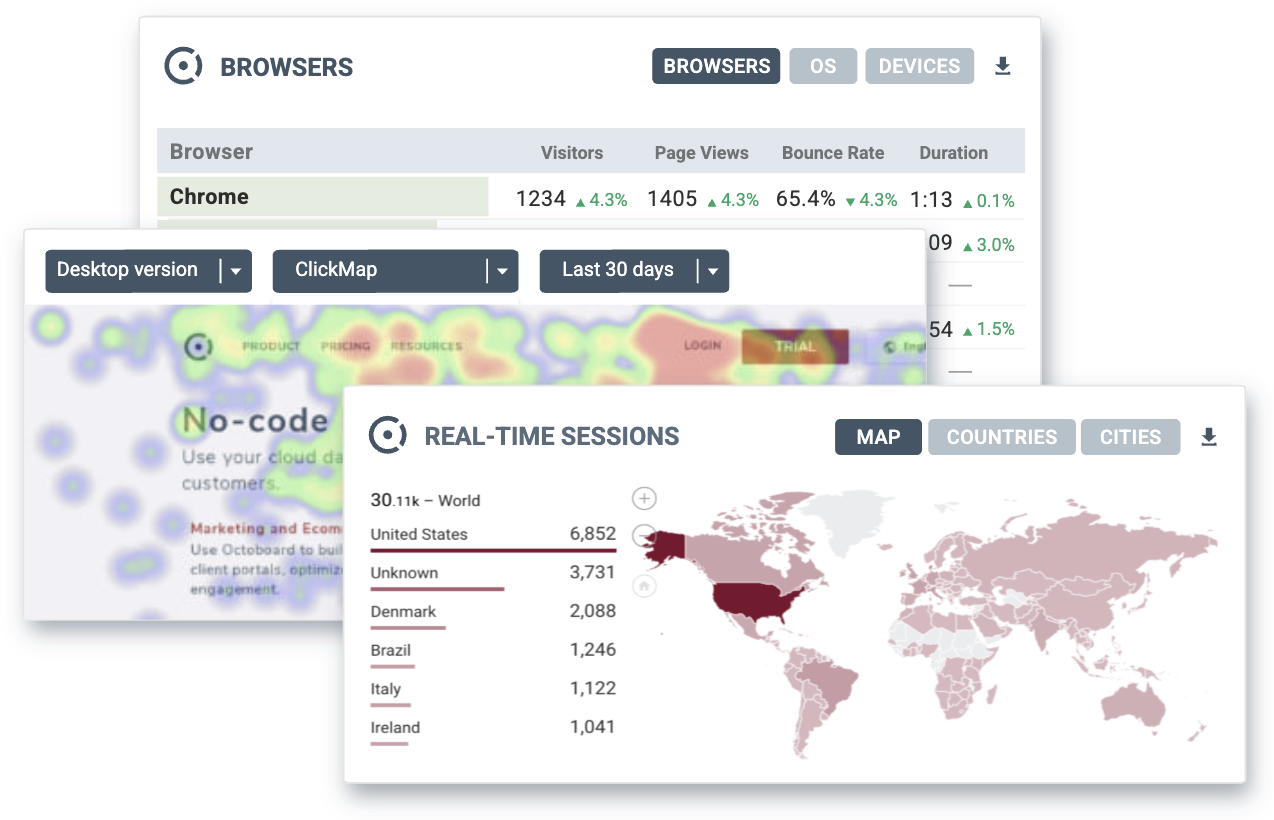
Task: Click the 30.11k World total
Action: (425, 500)
